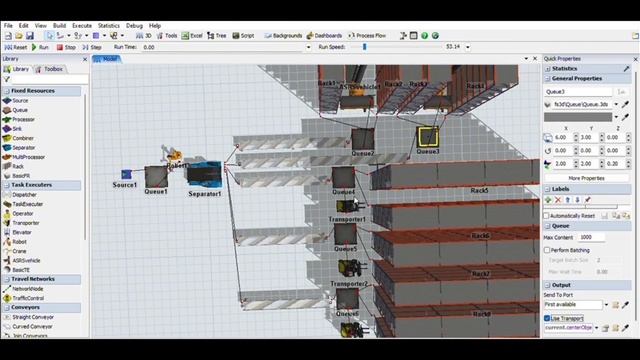Save the model with disk icon
This screenshot has height=360, width=640.
tap(30, 36)
